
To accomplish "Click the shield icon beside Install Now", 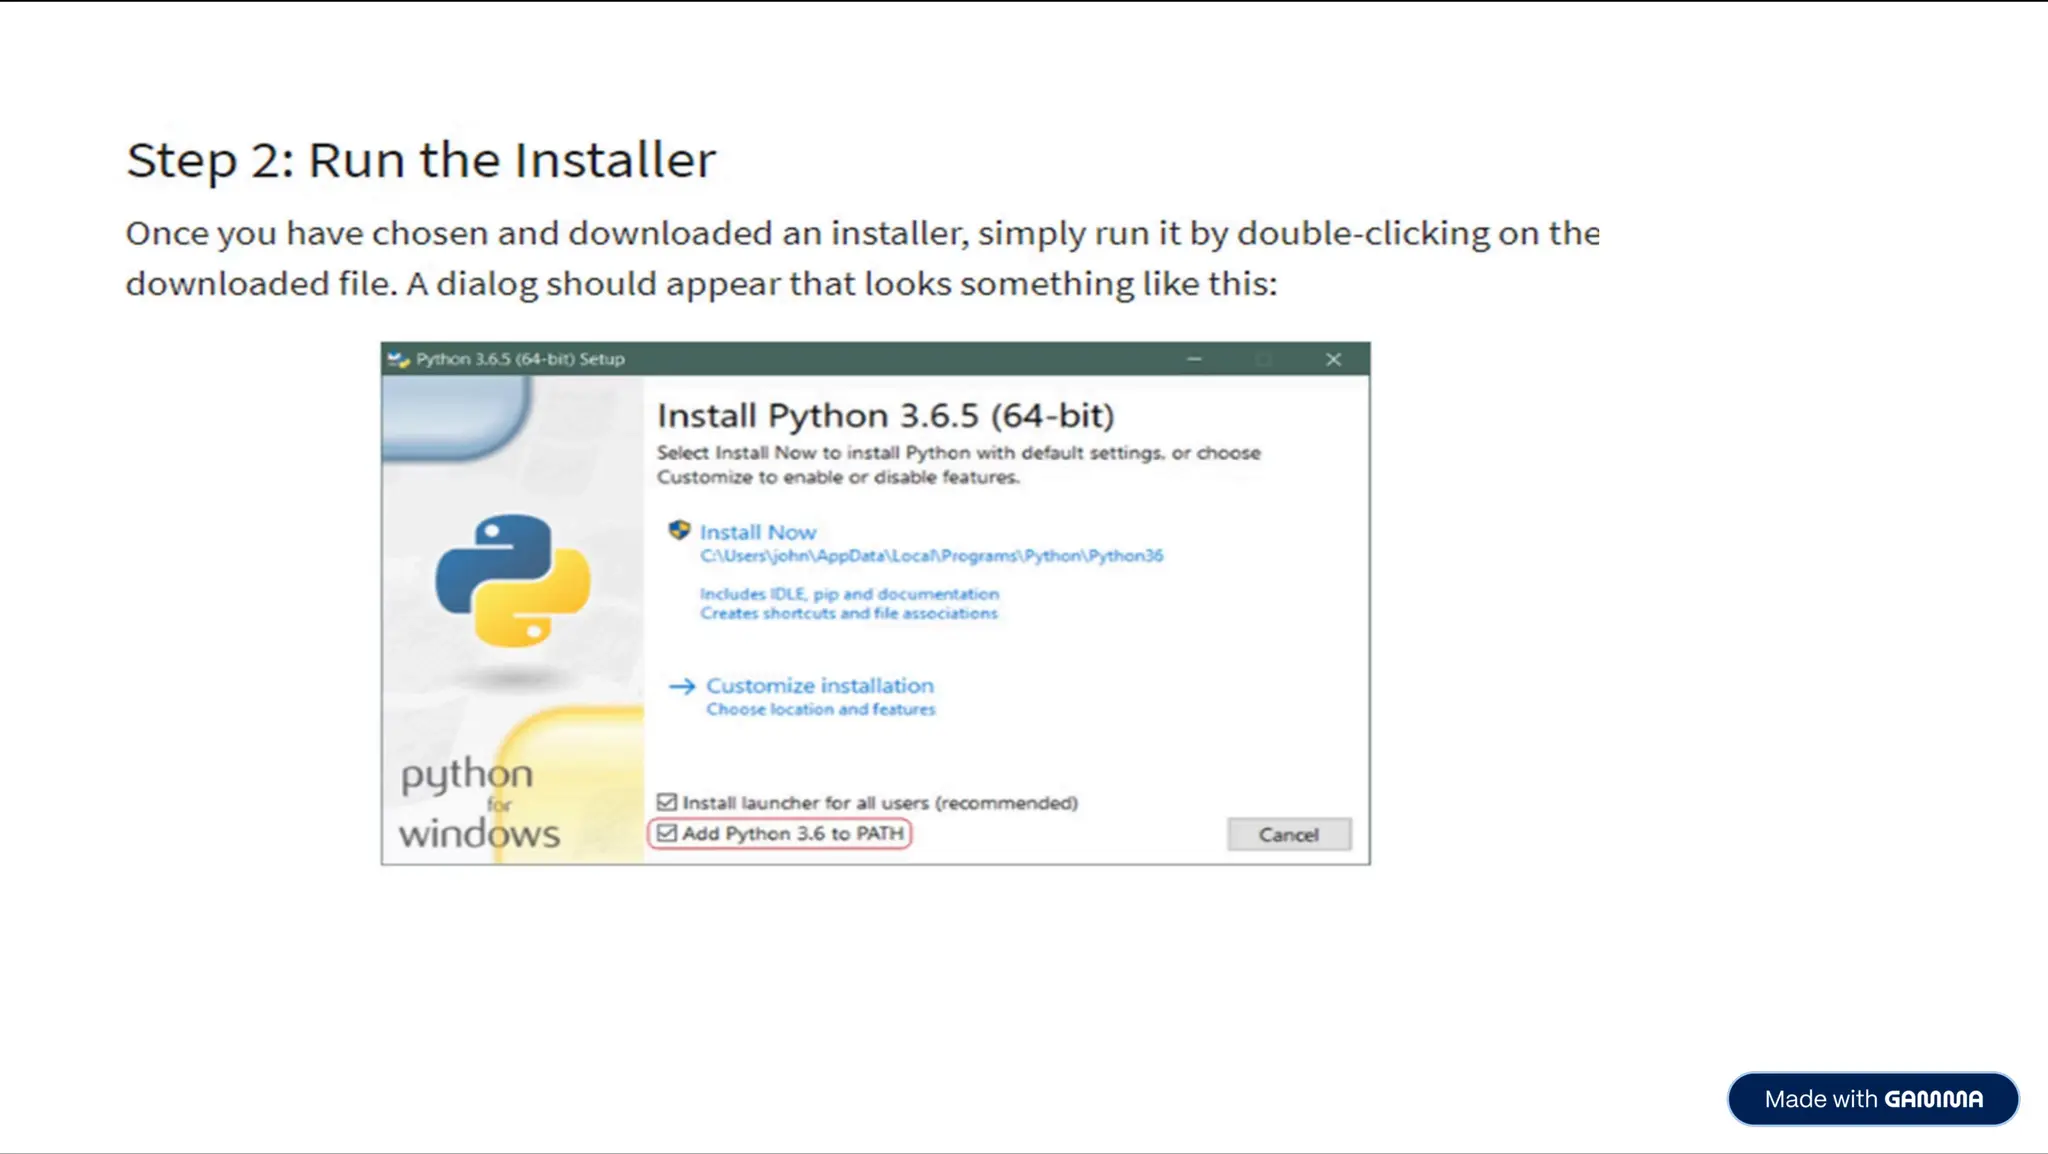I will tap(679, 530).
